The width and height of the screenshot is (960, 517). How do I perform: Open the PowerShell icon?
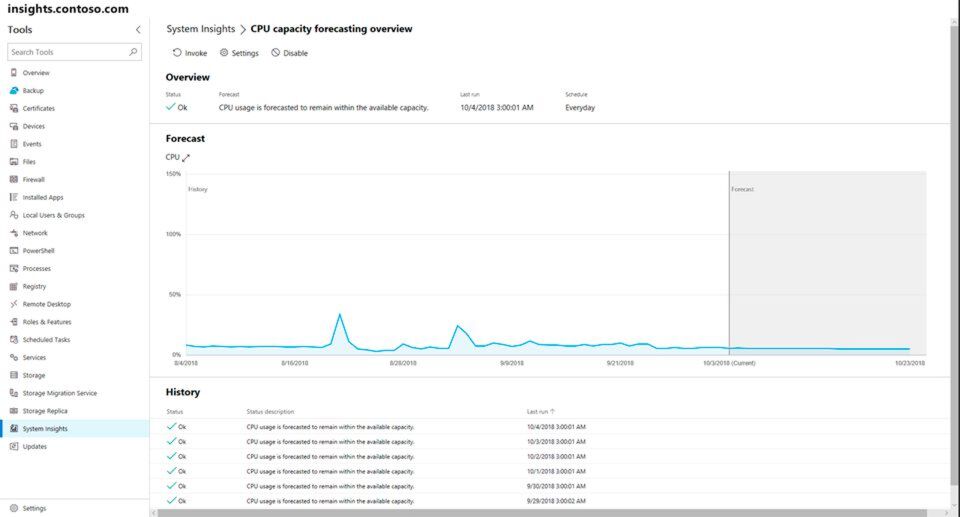click(13, 250)
